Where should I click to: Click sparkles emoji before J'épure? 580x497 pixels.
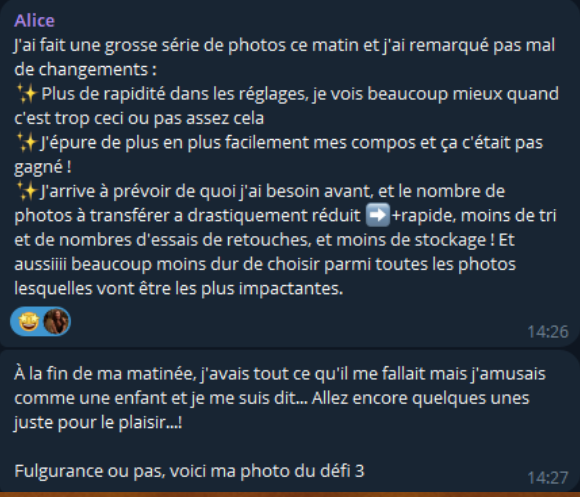click(27, 142)
